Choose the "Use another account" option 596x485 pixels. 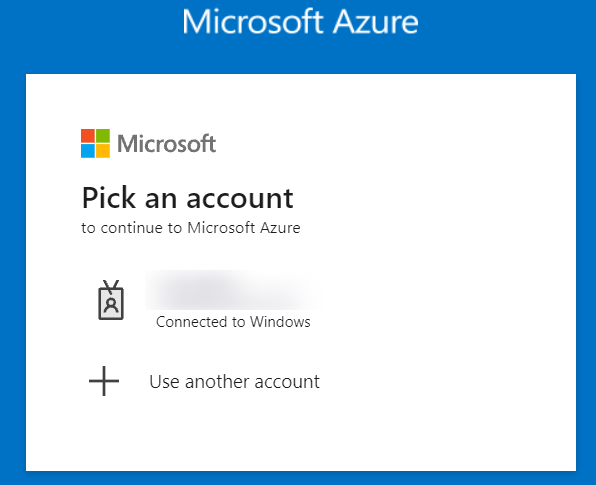[x=205, y=381]
